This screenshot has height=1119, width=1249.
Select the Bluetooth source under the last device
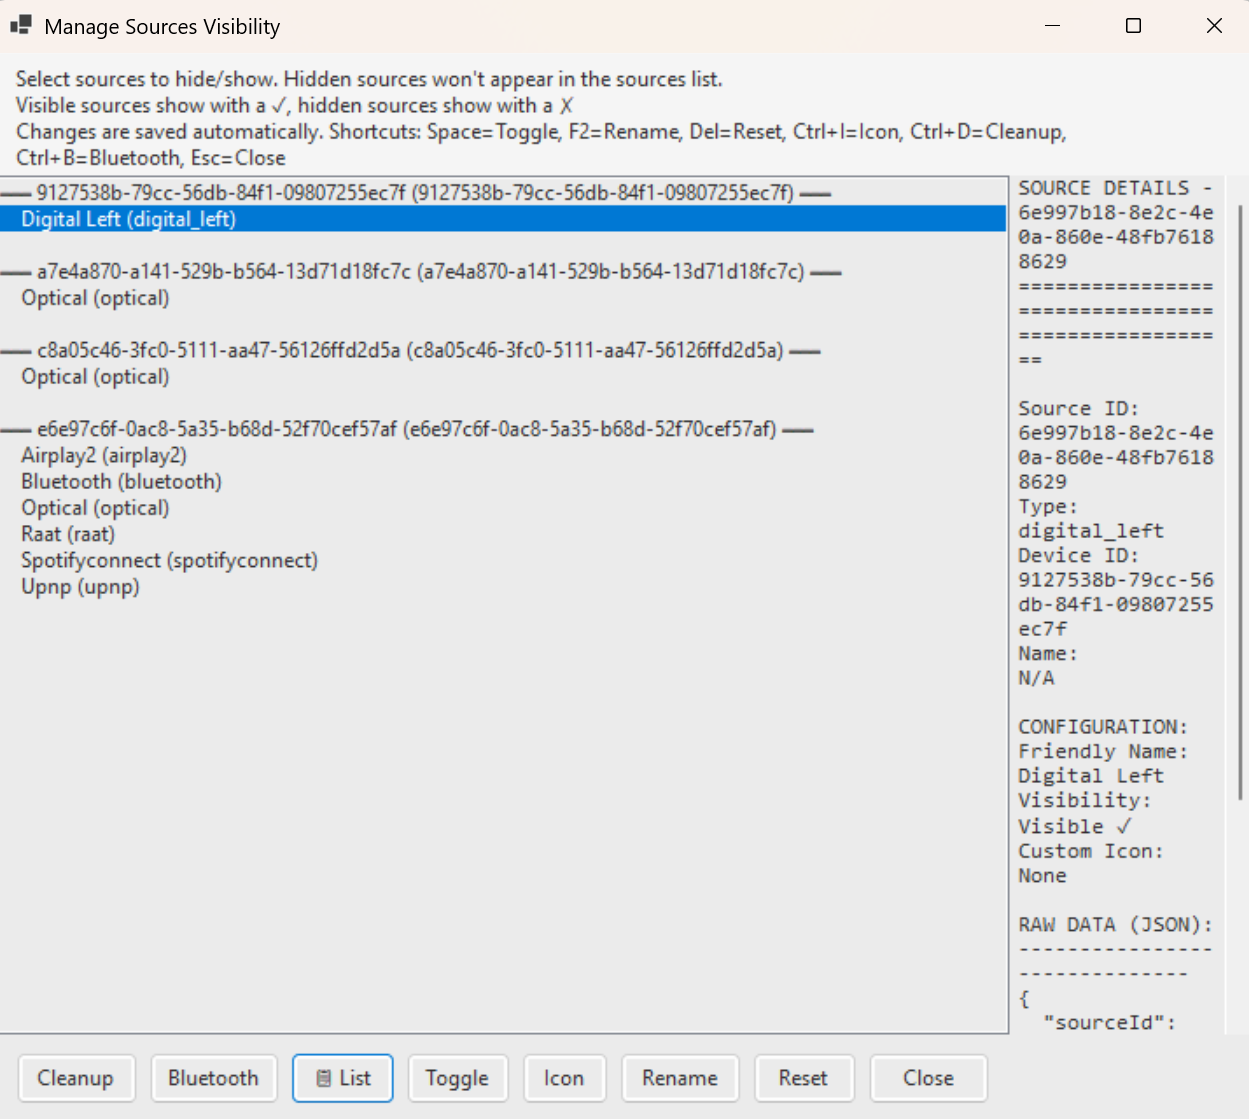point(120,481)
